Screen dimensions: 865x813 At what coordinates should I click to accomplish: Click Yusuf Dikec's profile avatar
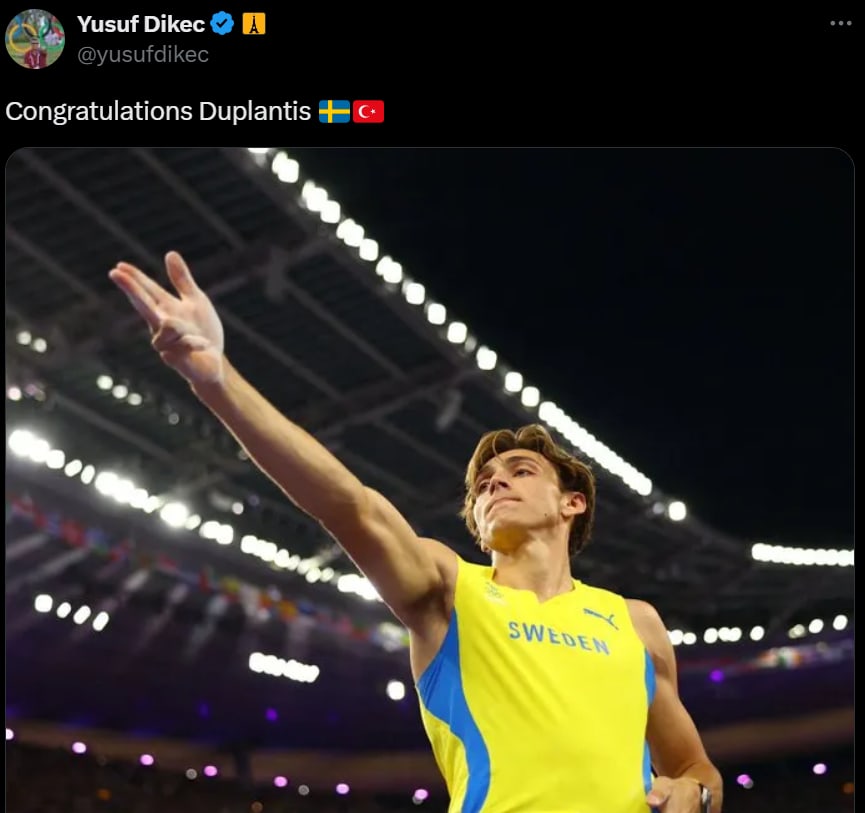click(x=35, y=39)
